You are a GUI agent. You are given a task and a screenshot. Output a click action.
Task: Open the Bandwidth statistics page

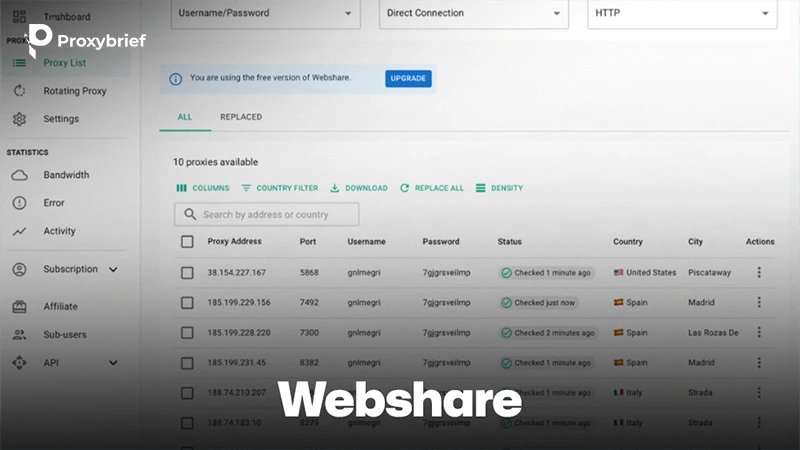coord(66,175)
